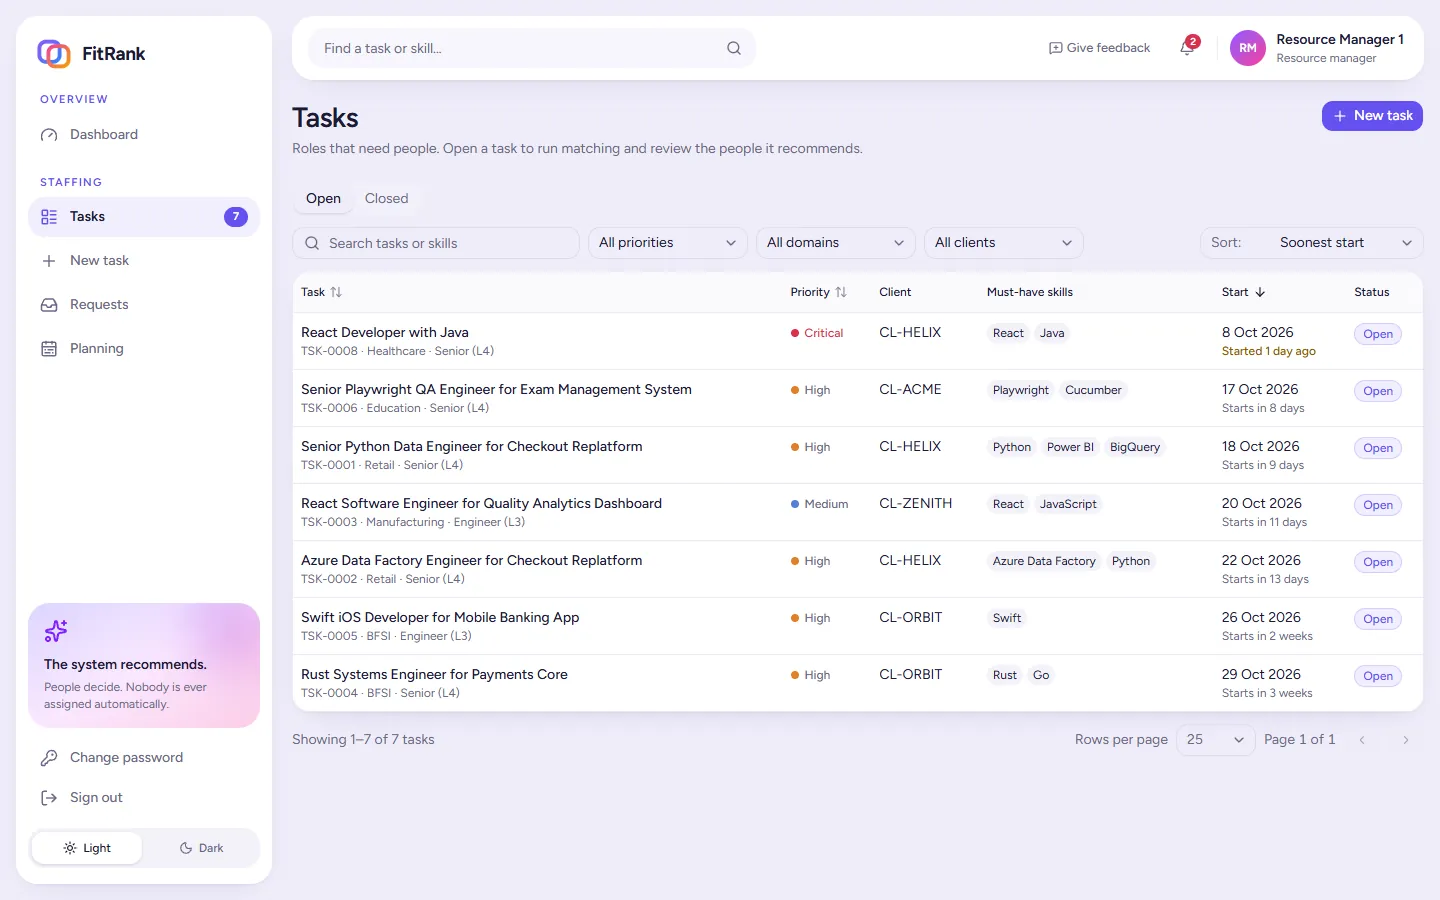Focus the Search tasks or skills field
Screen dimensions: 1440x900
[x=436, y=243]
